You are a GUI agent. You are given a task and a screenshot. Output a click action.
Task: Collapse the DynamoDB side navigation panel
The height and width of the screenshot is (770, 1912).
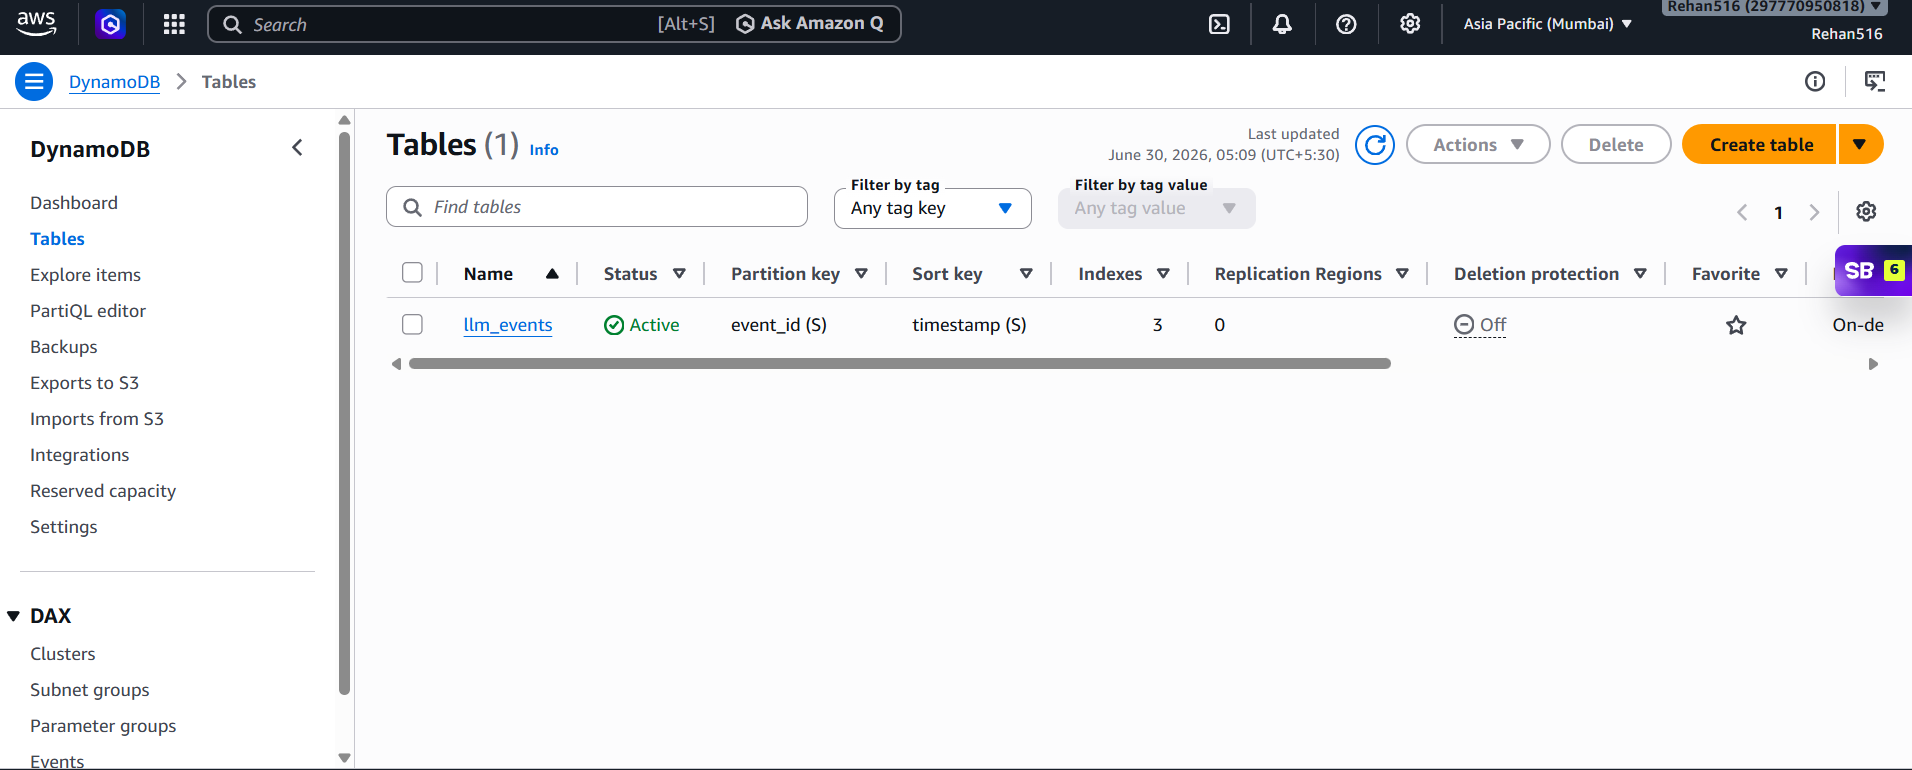click(297, 148)
